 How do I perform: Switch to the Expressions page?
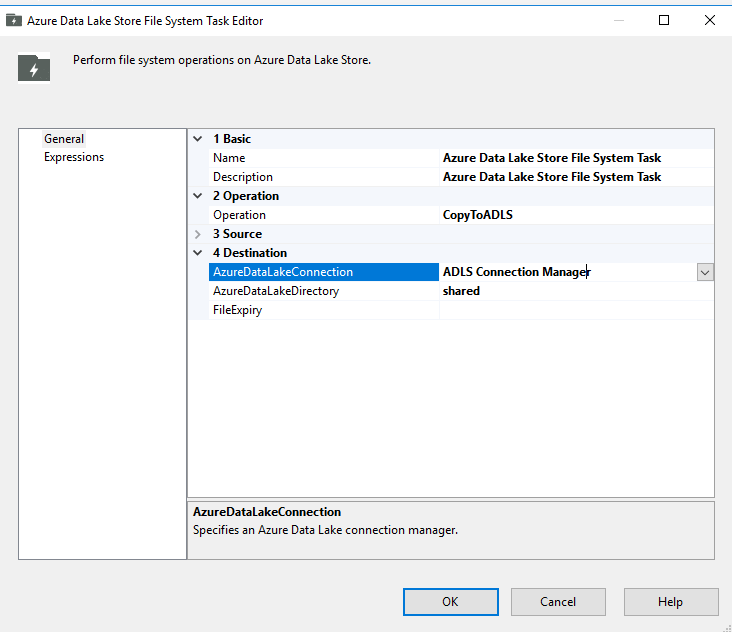pyautogui.click(x=74, y=157)
